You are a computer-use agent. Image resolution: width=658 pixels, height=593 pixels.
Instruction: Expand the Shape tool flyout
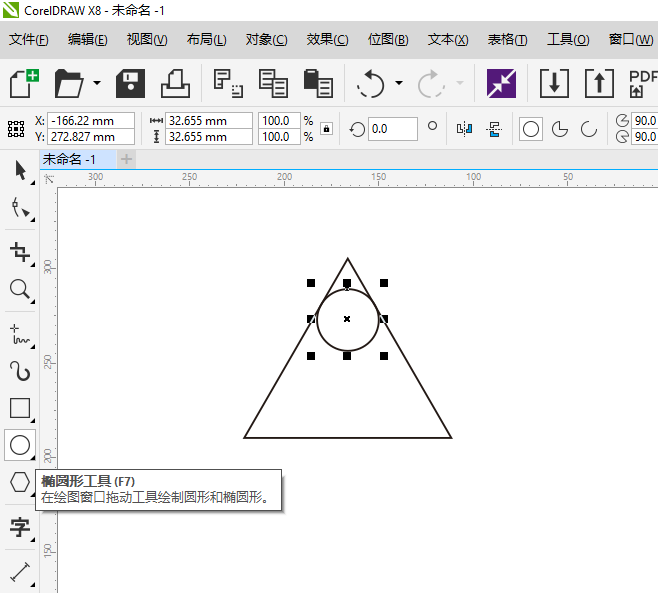(x=32, y=218)
